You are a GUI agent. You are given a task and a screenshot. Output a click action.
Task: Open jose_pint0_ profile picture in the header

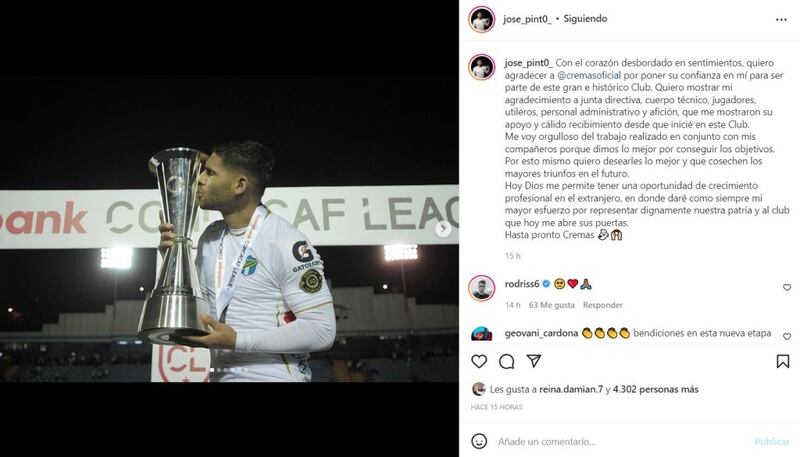point(482,19)
